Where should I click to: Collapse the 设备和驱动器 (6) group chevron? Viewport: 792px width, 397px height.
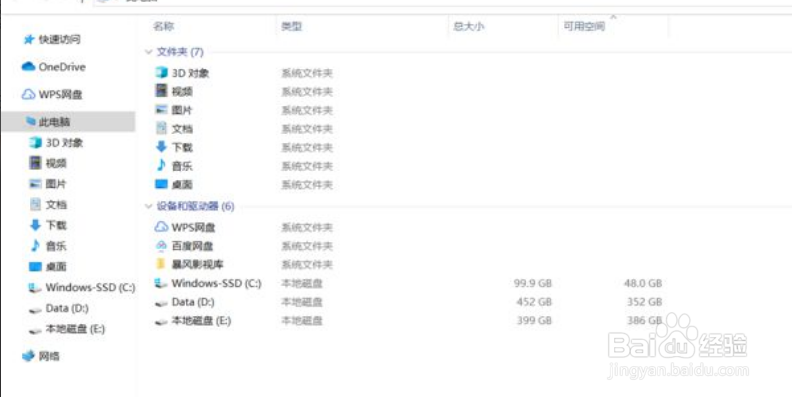tap(148, 206)
